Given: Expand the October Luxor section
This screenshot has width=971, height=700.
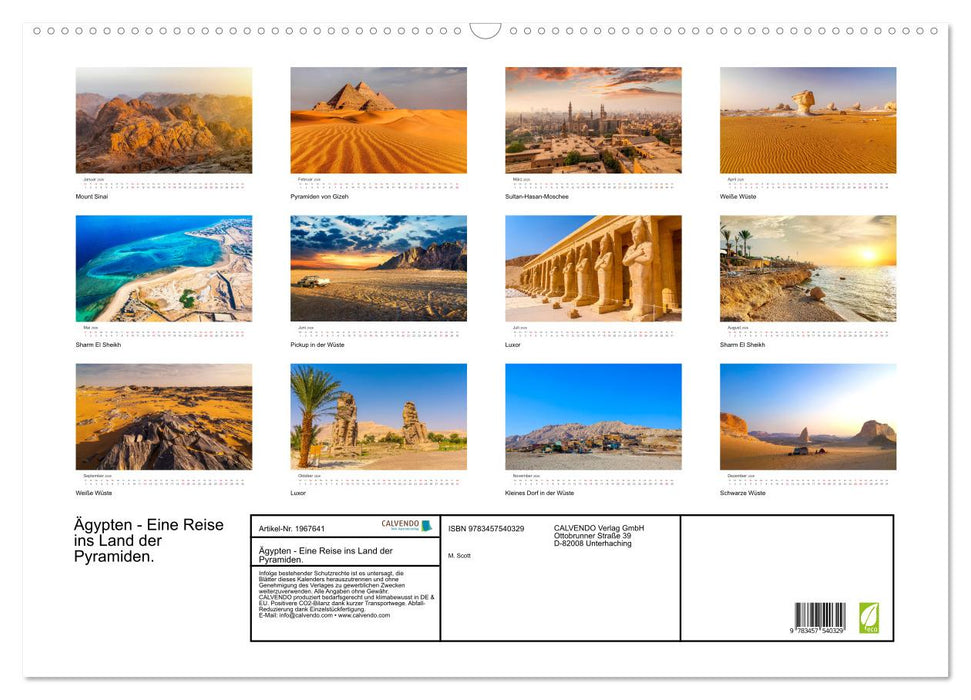Looking at the screenshot, I should tap(378, 417).
